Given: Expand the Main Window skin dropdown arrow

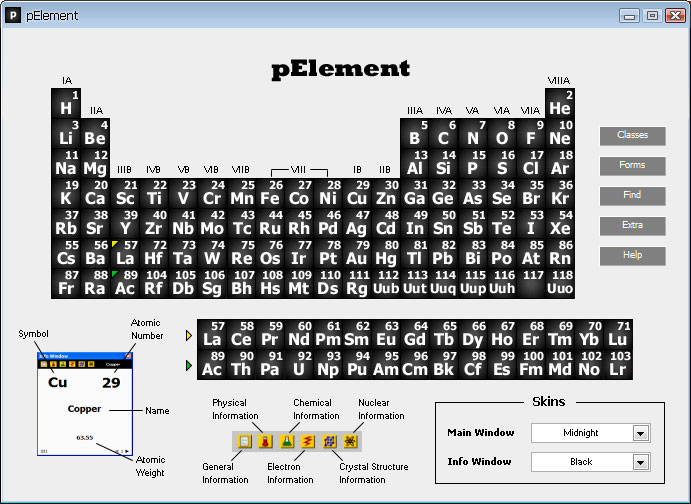Looking at the screenshot, I should 641,433.
